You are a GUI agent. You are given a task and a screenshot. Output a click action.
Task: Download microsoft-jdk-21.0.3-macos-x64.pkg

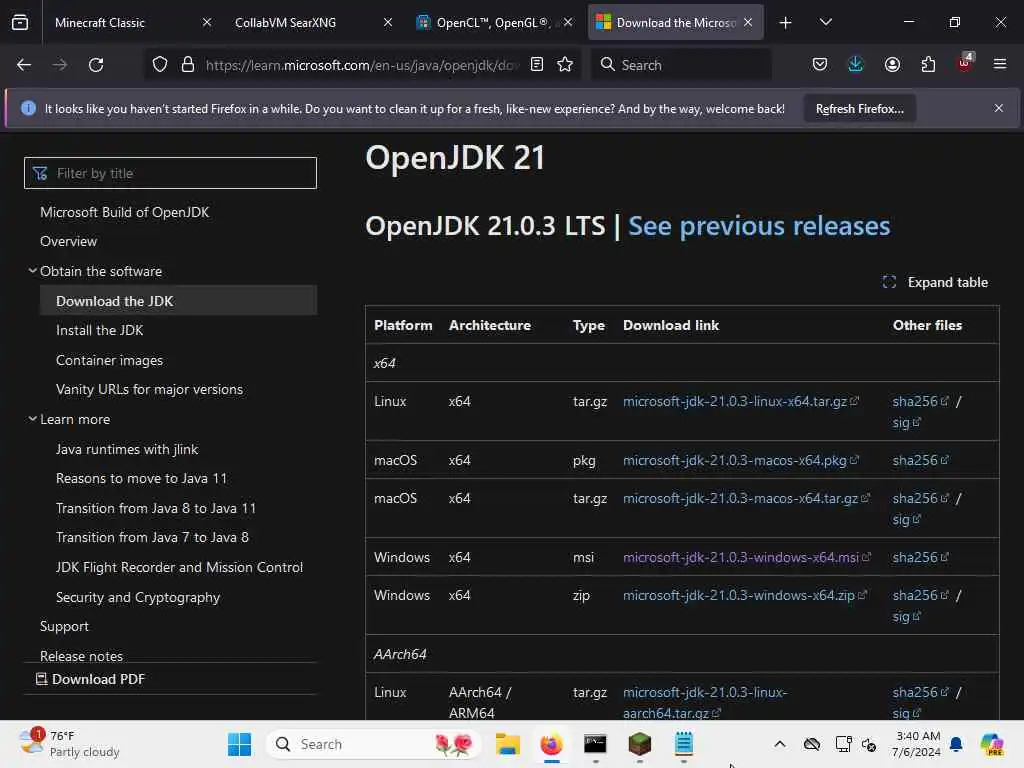click(741, 460)
